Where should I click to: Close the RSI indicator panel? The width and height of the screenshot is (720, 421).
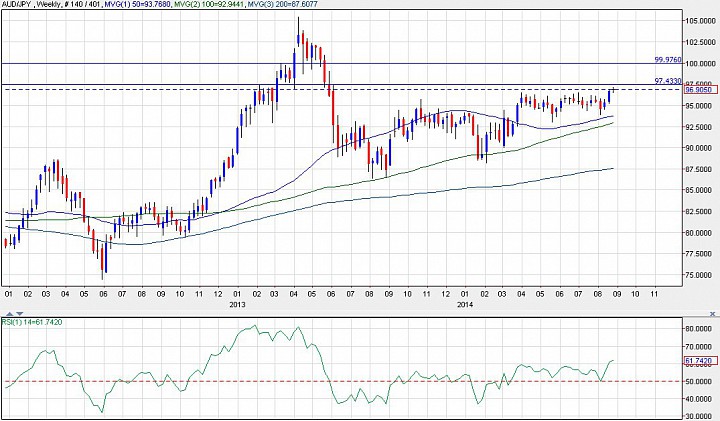712,314
